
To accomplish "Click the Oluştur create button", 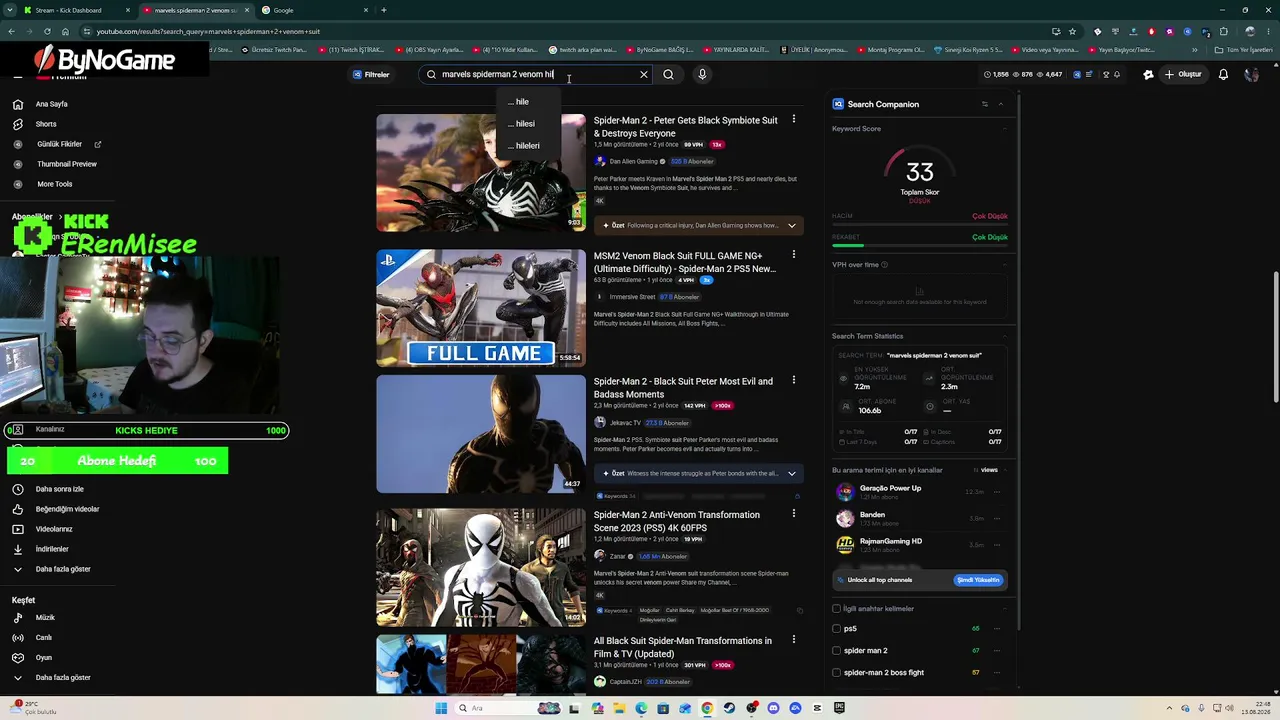I will tap(1182, 74).
